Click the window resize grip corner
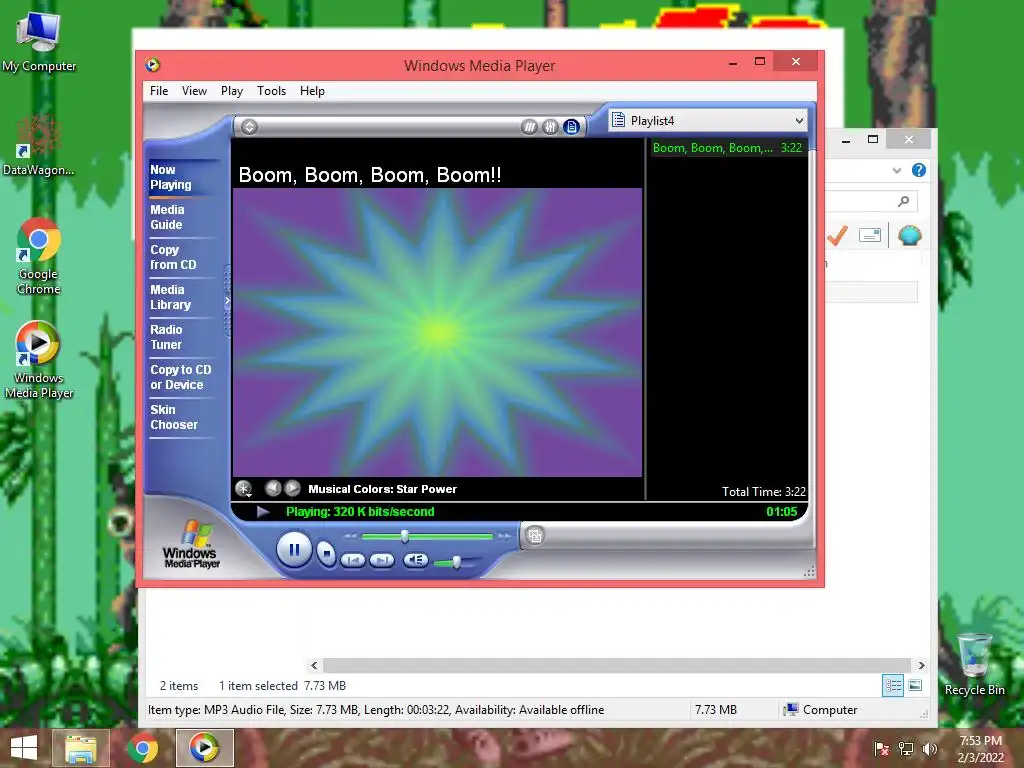Screen dimensions: 1024x768 pos(809,571)
